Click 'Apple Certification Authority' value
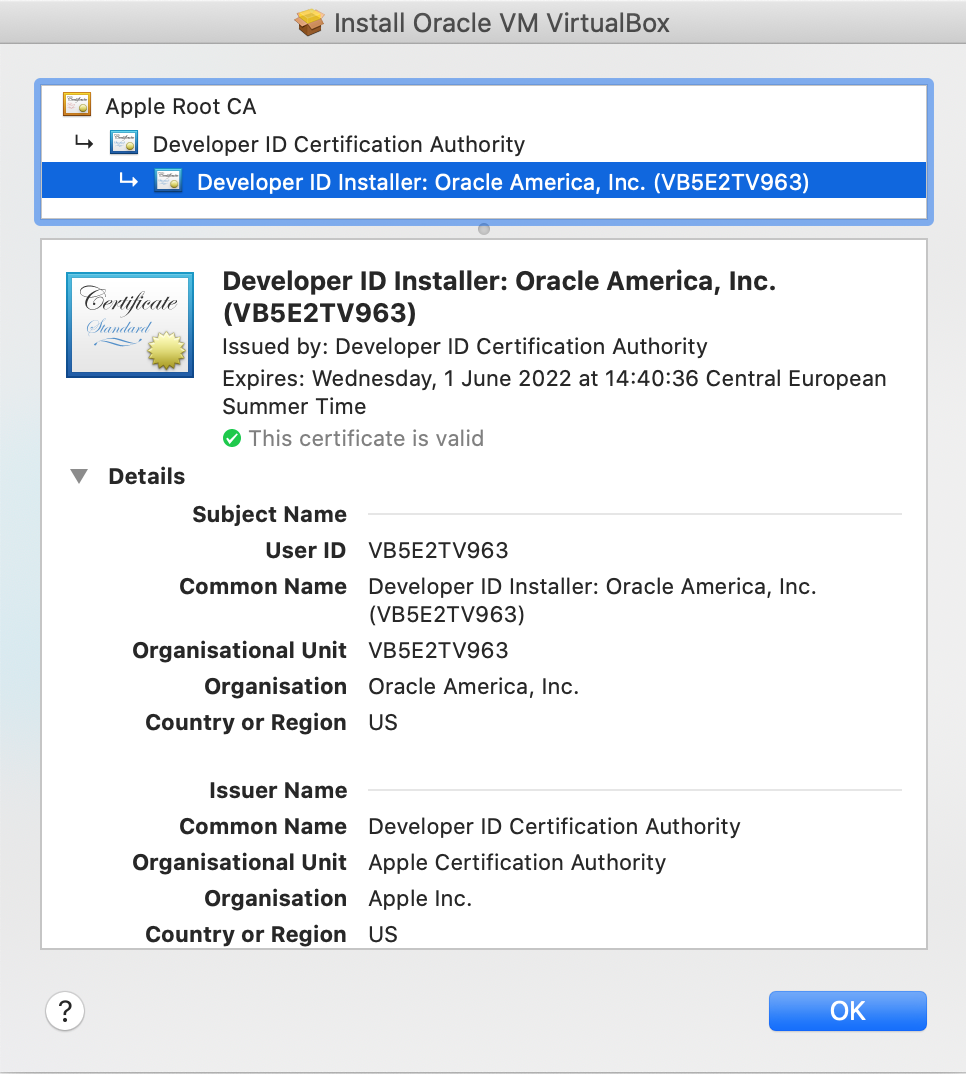Screen dimensions: 966x1074 (517, 862)
